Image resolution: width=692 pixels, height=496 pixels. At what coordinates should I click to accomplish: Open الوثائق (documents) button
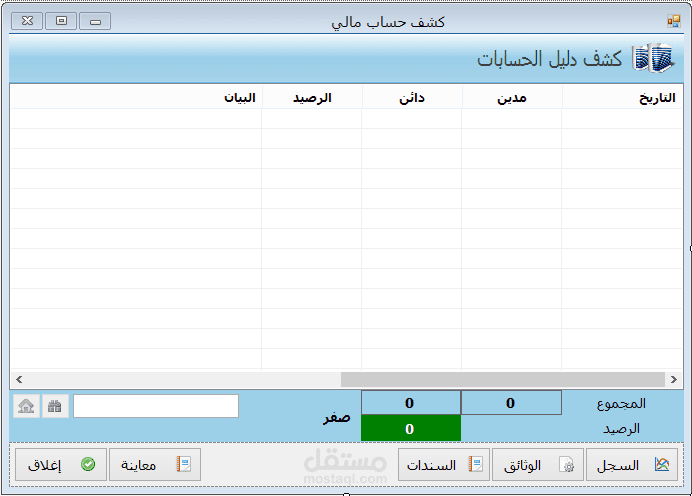[538, 465]
